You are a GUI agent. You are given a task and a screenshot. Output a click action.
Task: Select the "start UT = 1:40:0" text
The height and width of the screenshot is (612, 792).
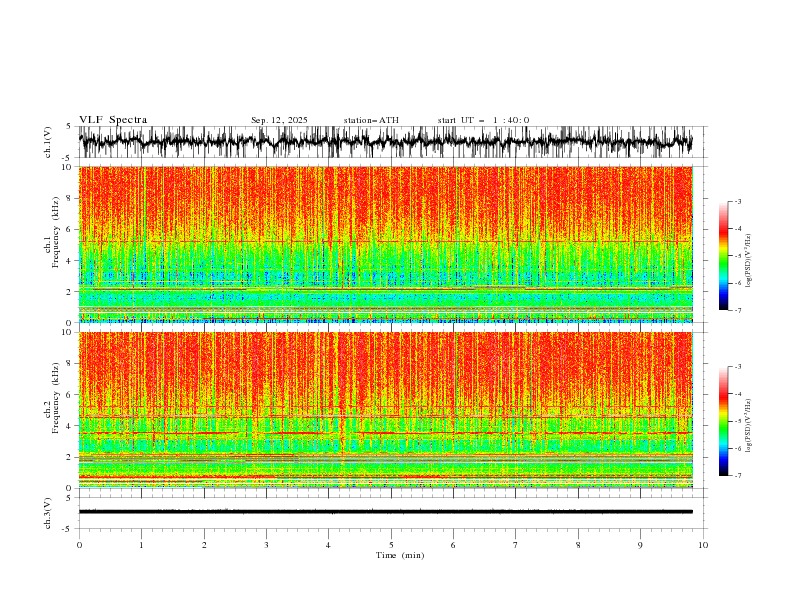coord(483,120)
